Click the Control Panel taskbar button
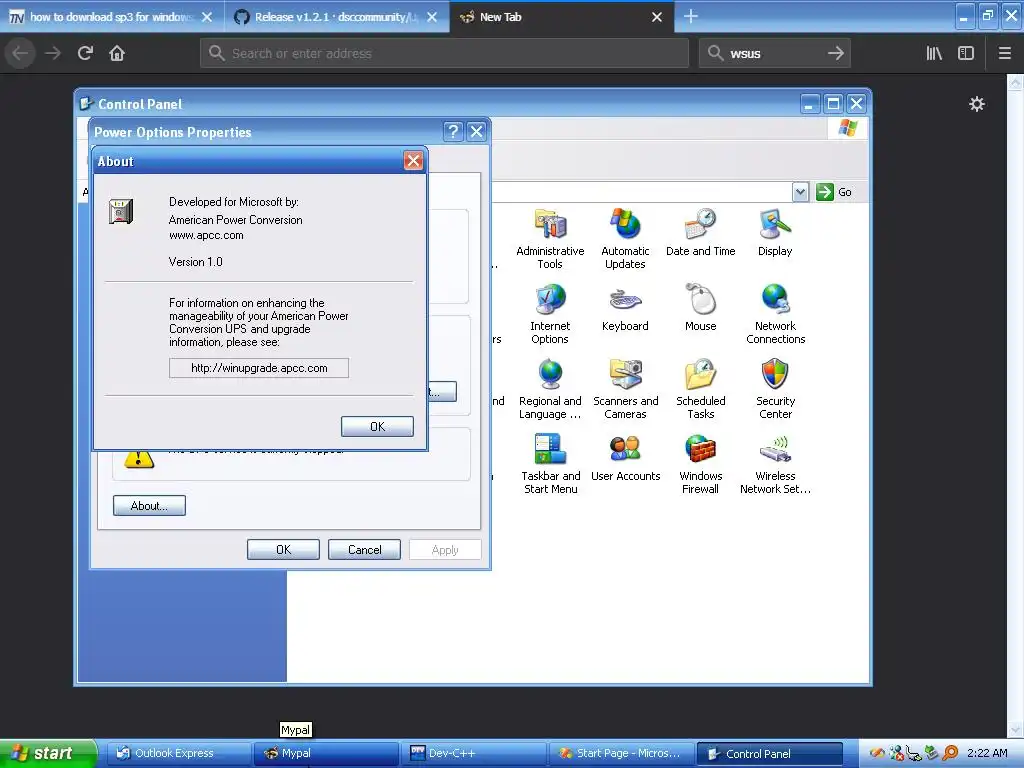This screenshot has width=1024, height=768. tap(769, 753)
